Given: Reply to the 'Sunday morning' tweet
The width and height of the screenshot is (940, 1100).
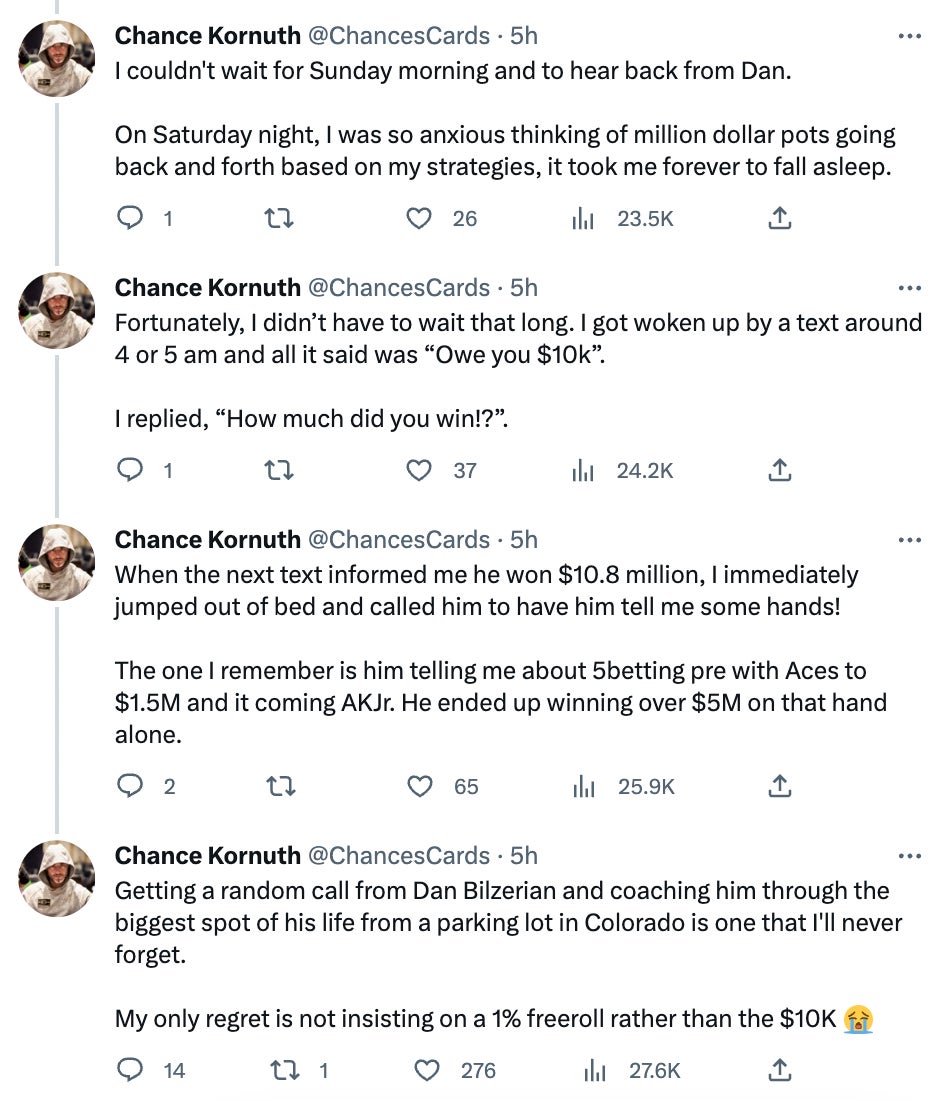Looking at the screenshot, I should pos(131,218).
